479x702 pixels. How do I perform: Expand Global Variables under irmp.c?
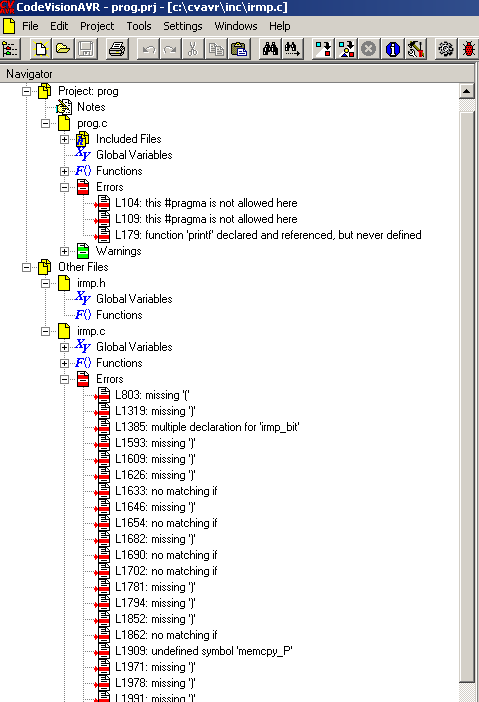[64, 347]
